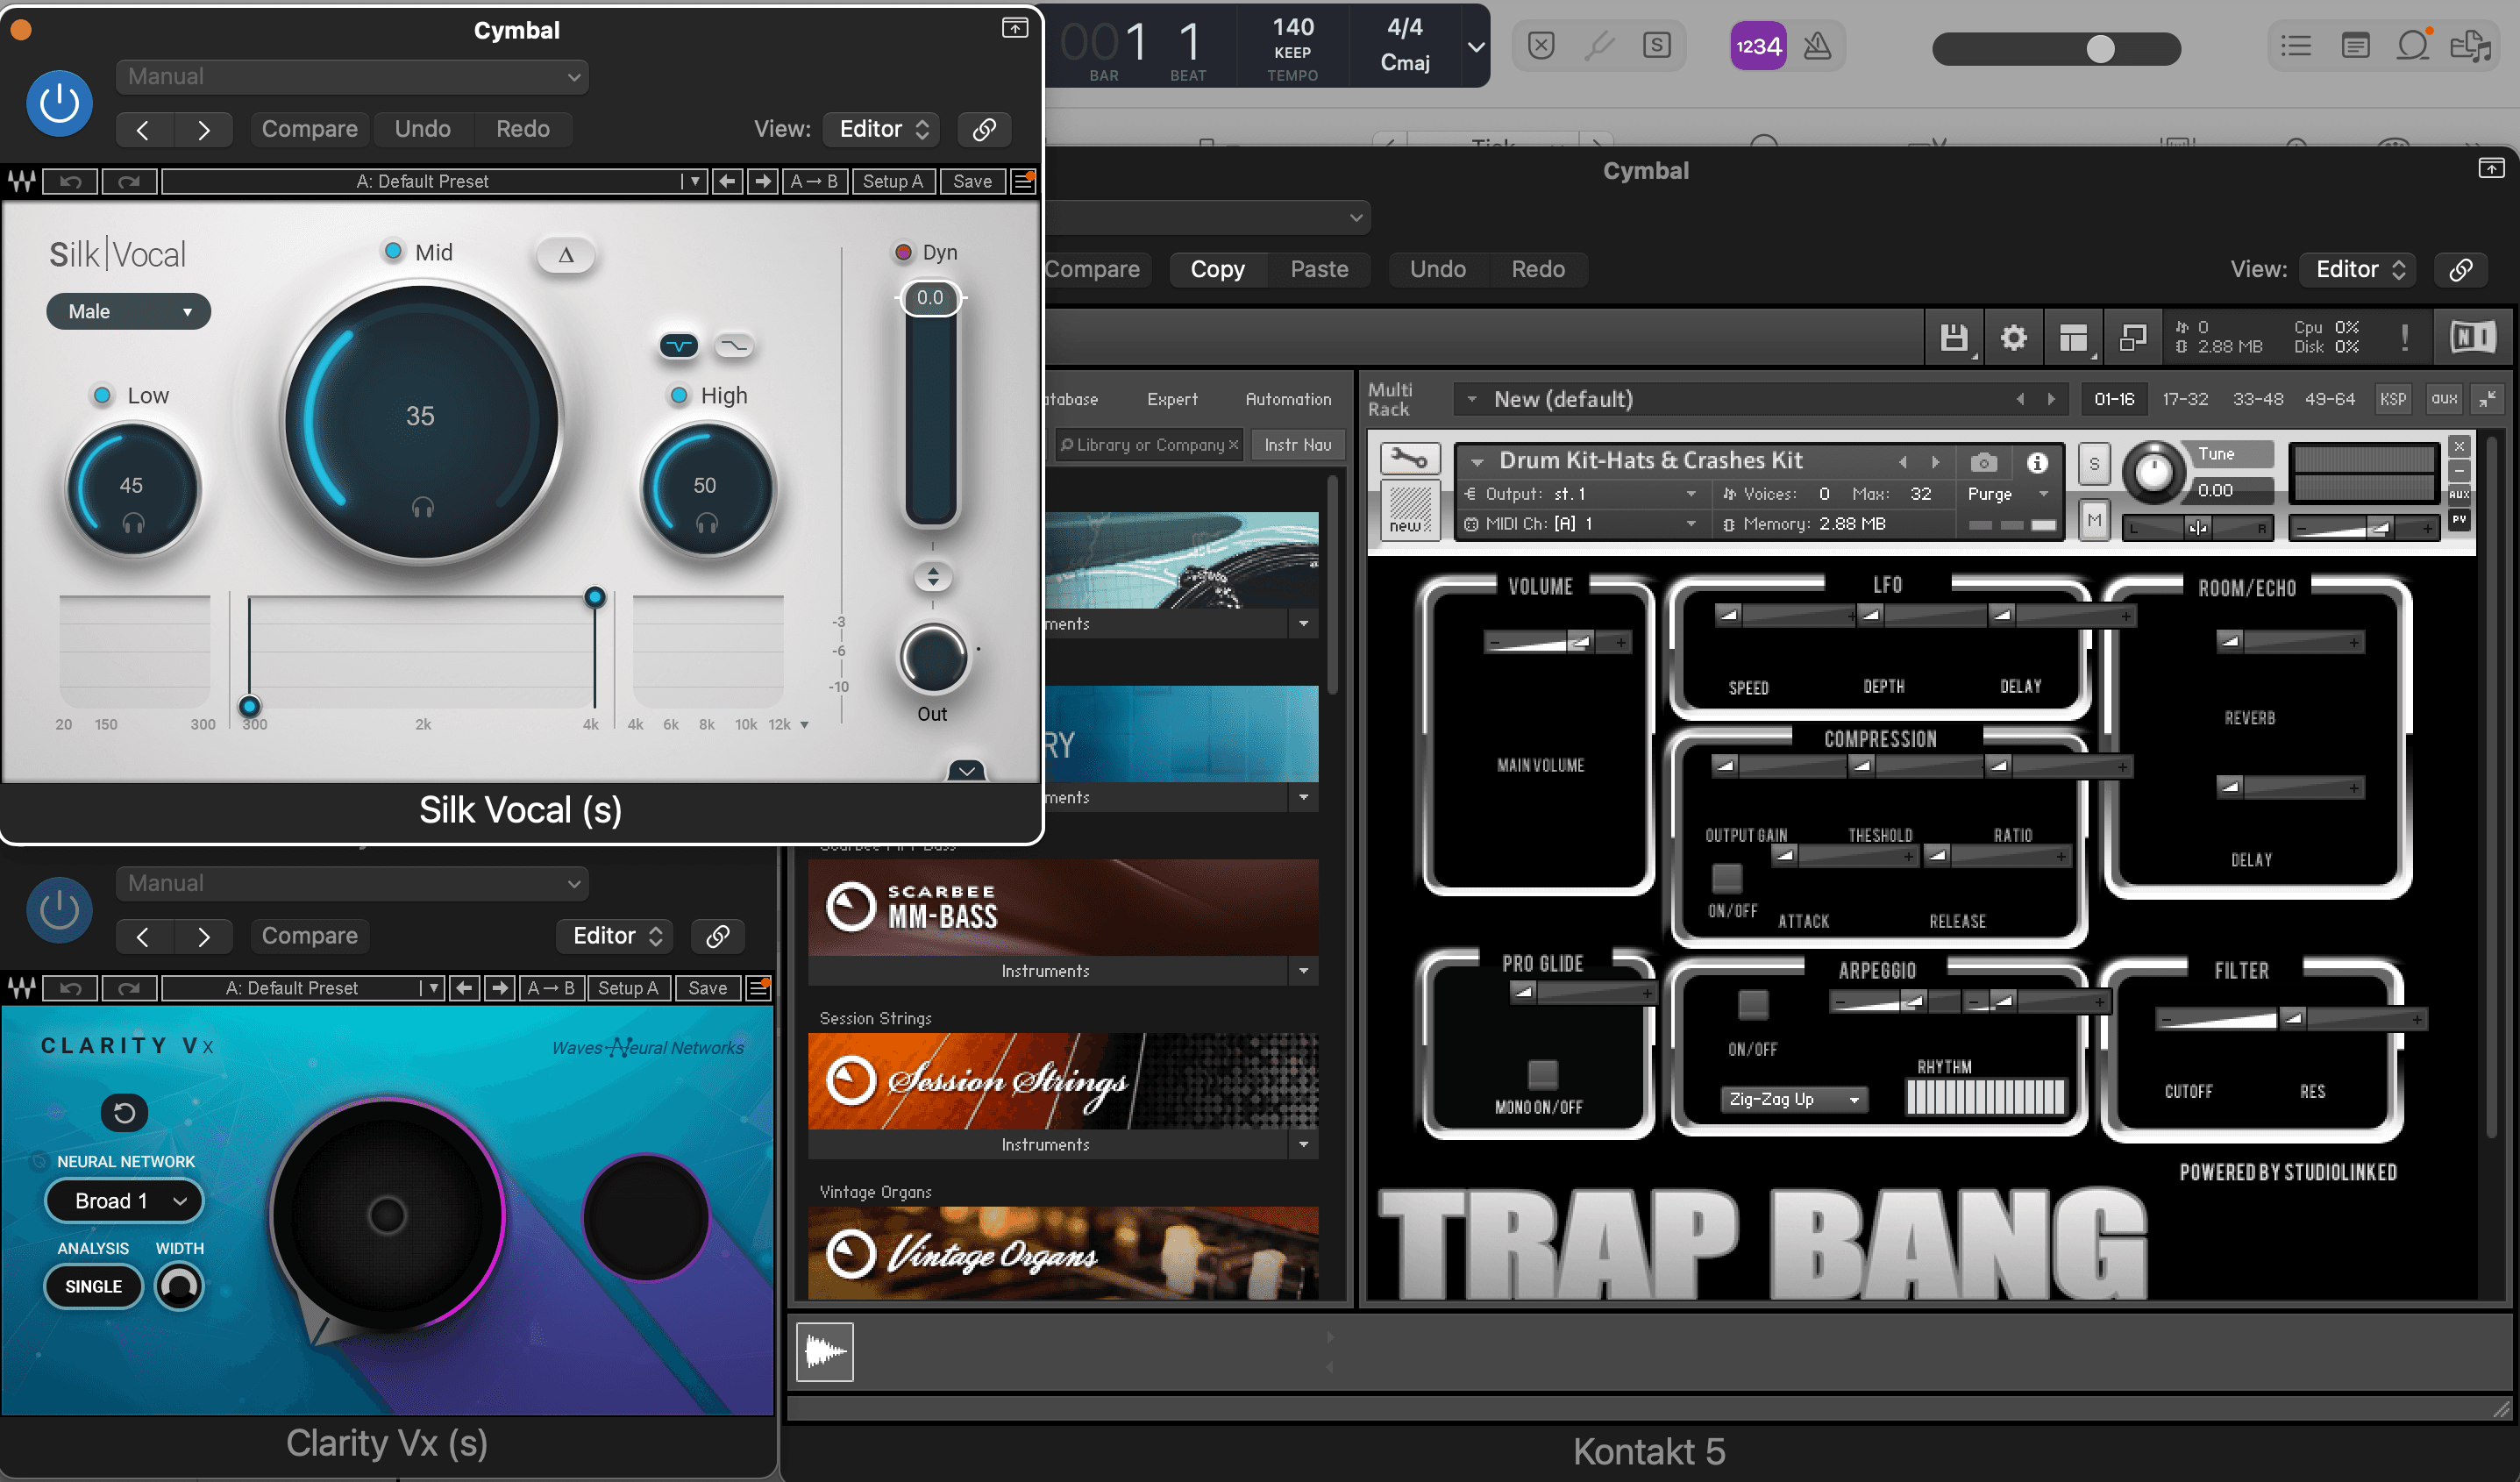Screen dimensions: 2520x1482
Task: Click Paste in Kontakt window header
Action: point(1319,269)
